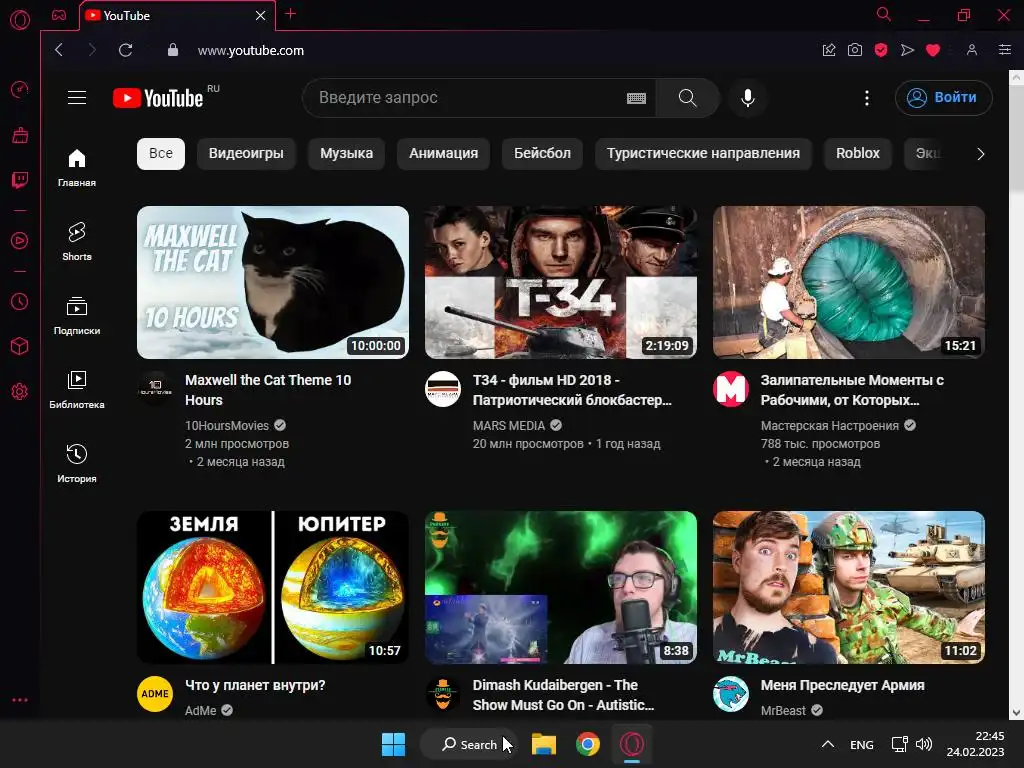Open Мастерская Настроения channel avatar
This screenshot has width=1024, height=768.
731,389
